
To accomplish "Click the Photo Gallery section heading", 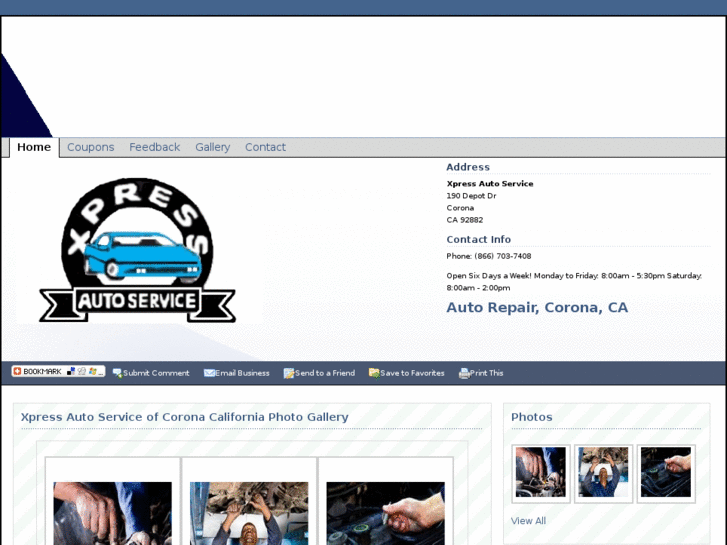I will coord(185,417).
